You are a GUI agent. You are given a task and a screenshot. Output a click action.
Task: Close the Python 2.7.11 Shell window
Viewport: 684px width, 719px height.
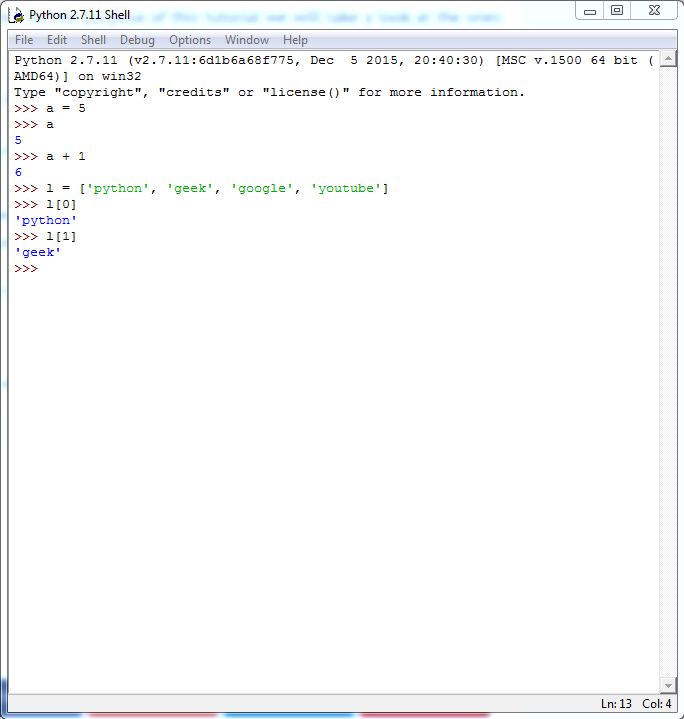[x=654, y=11]
